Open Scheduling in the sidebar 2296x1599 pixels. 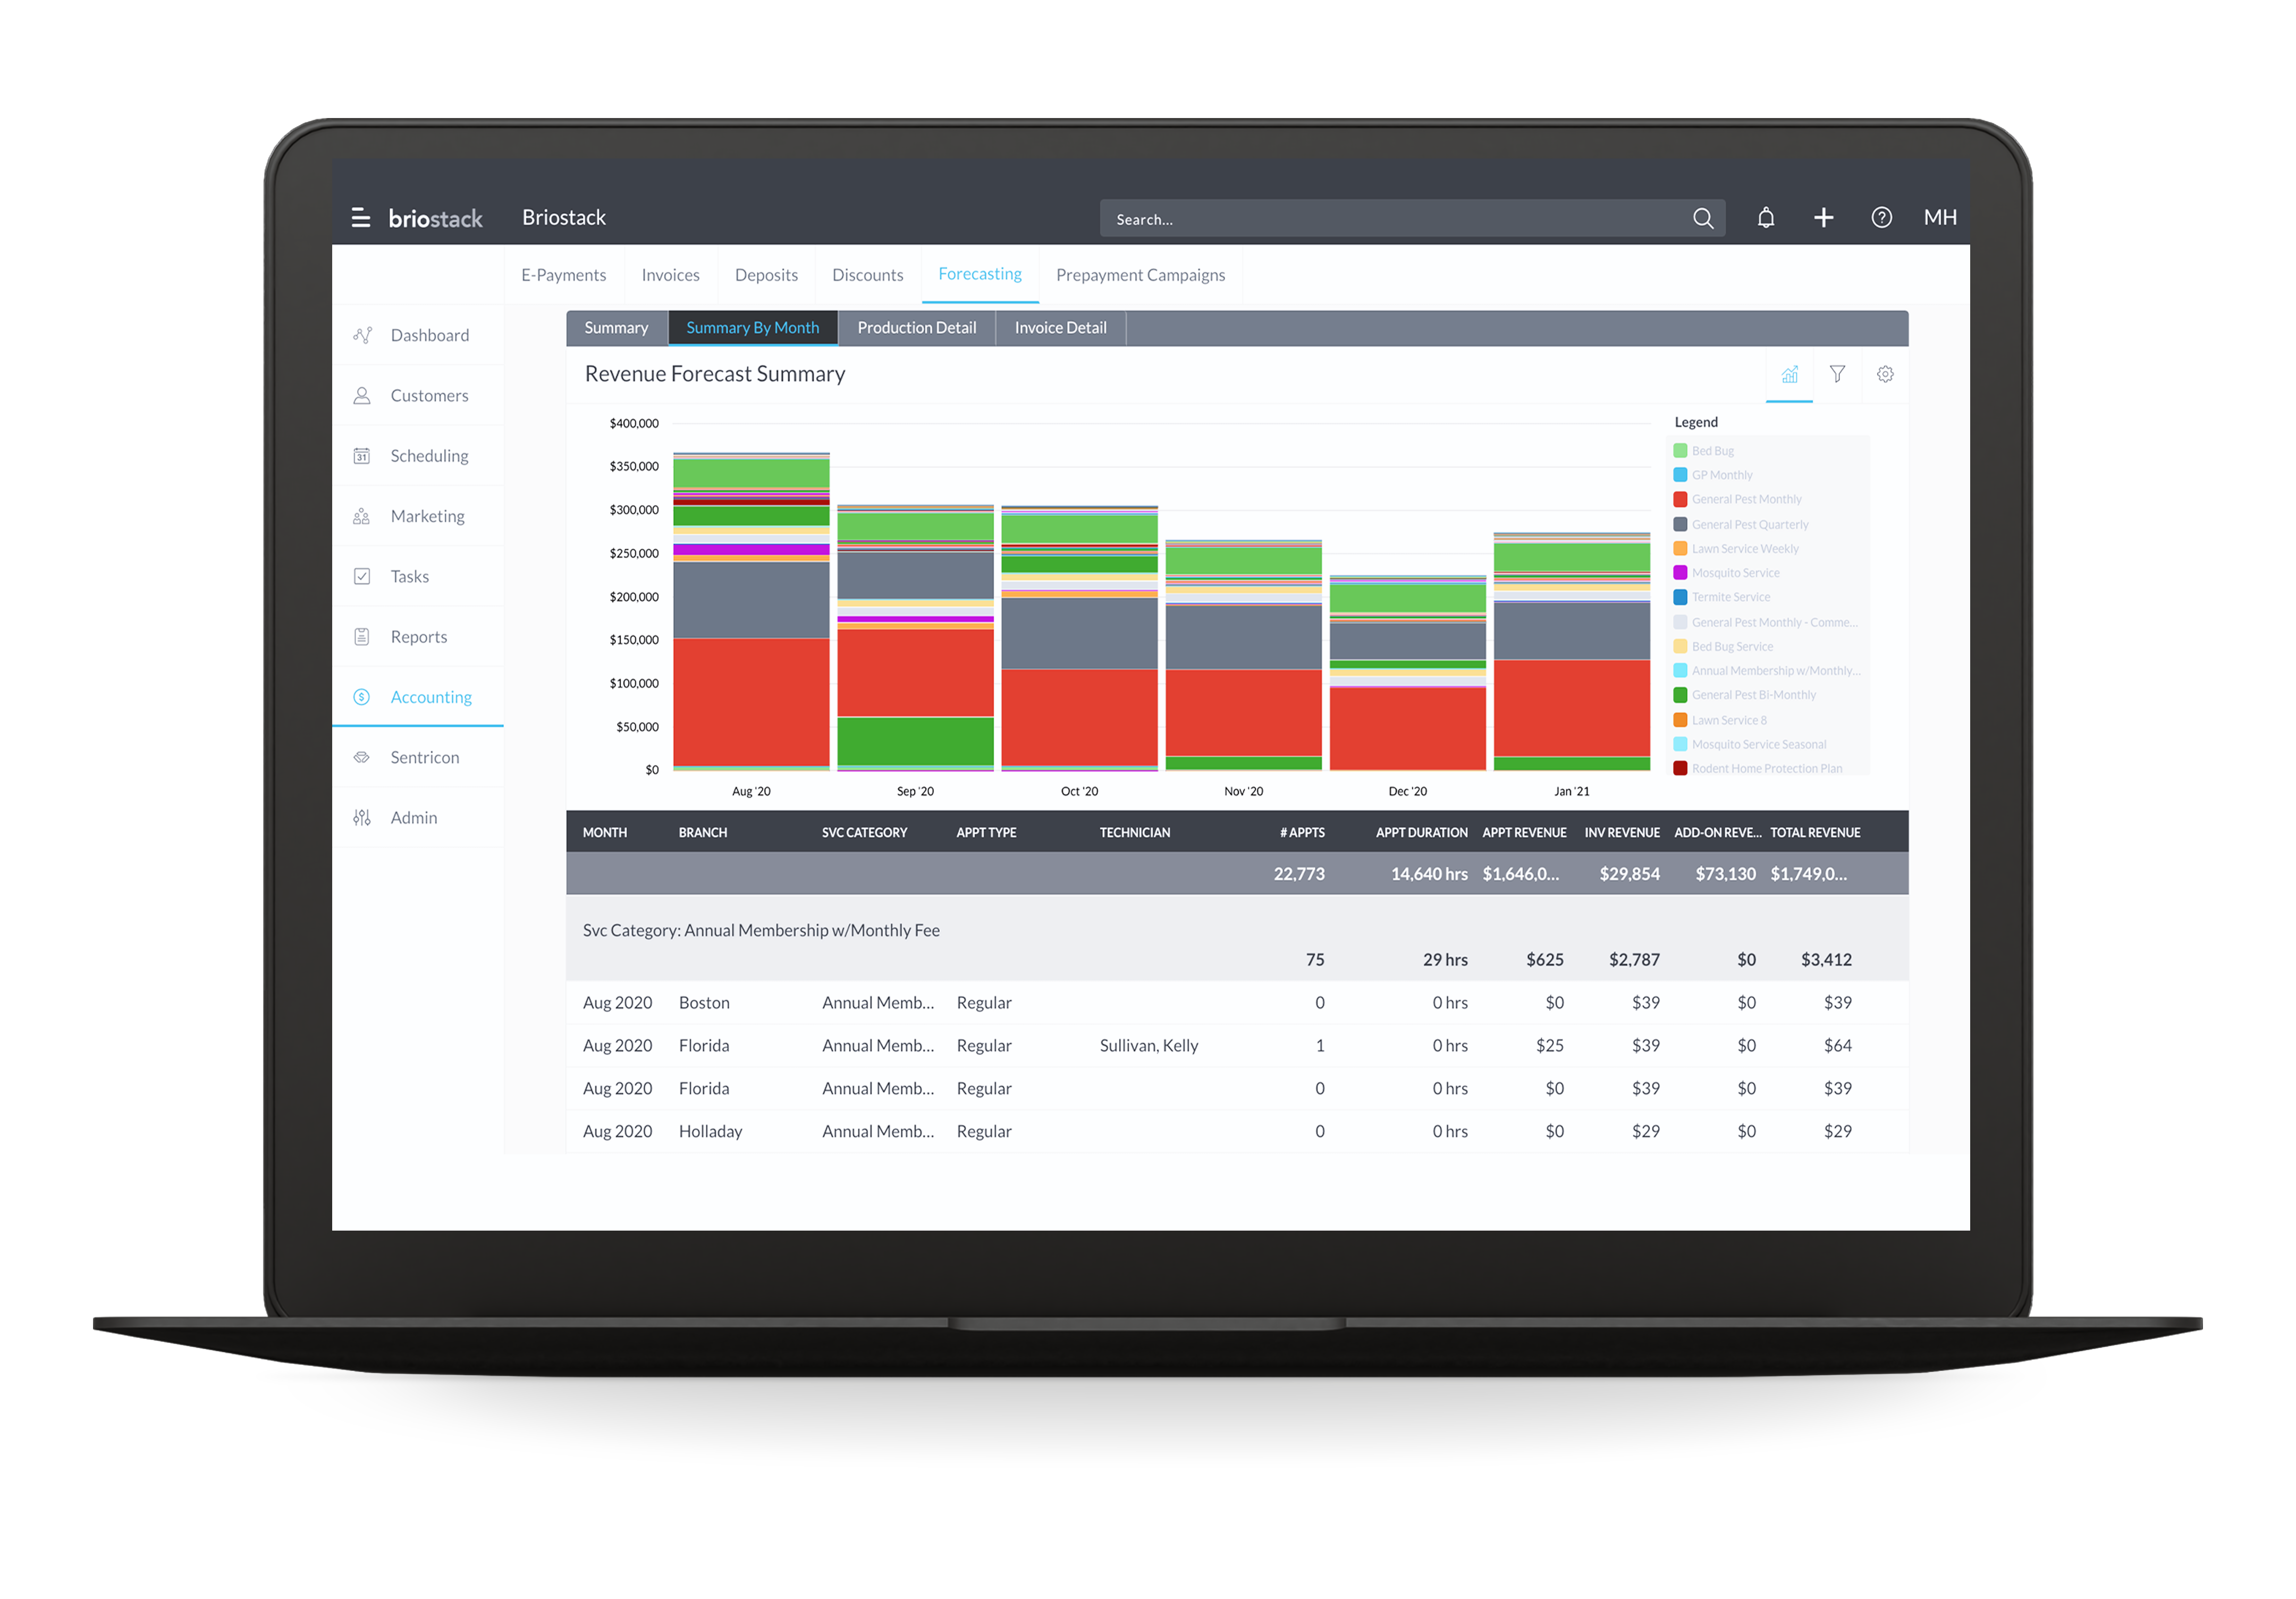[418, 456]
